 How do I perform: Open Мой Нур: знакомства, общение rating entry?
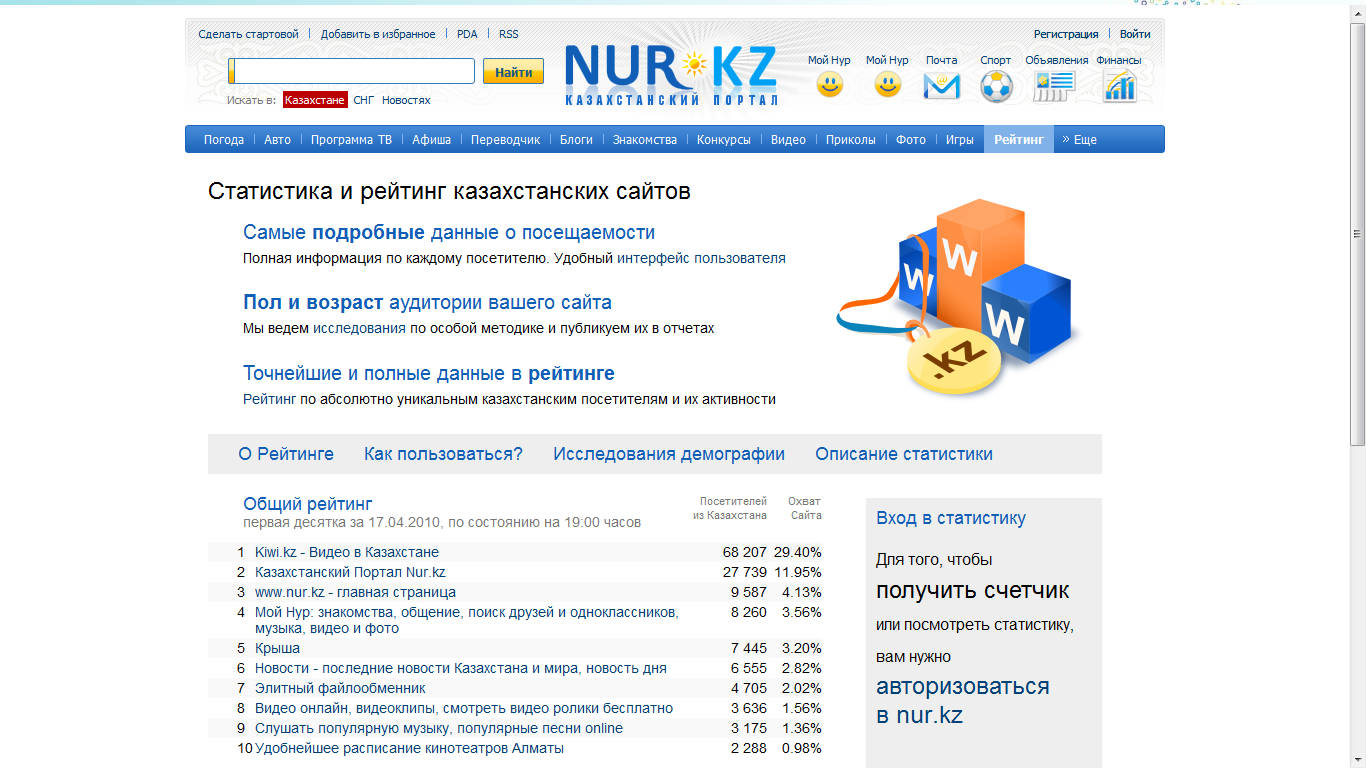click(467, 620)
